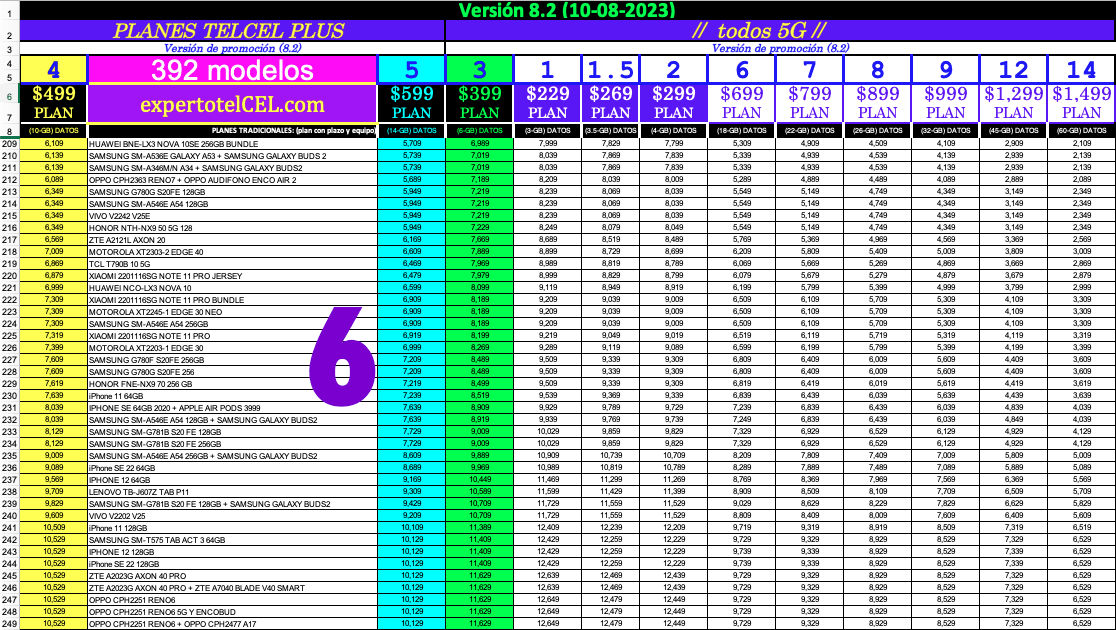Open the expertotelCEL.com cell
Image resolution: width=1116 pixels, height=630 pixels.
(x=232, y=104)
